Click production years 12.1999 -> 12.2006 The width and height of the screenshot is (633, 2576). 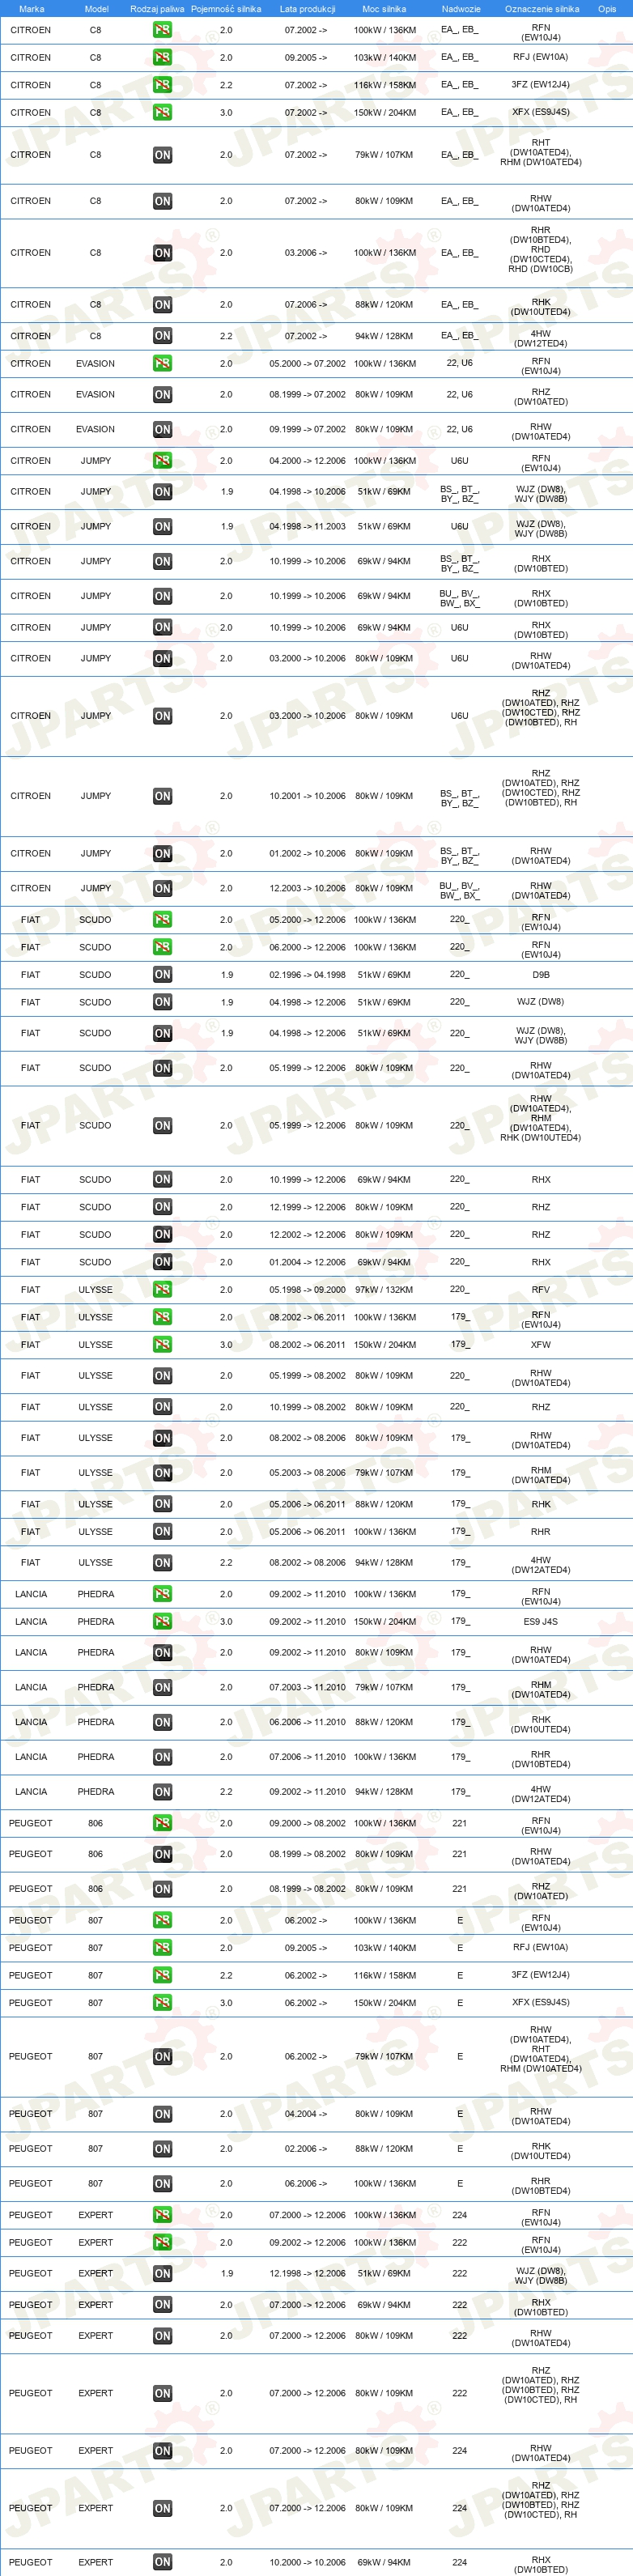pyautogui.click(x=307, y=1207)
